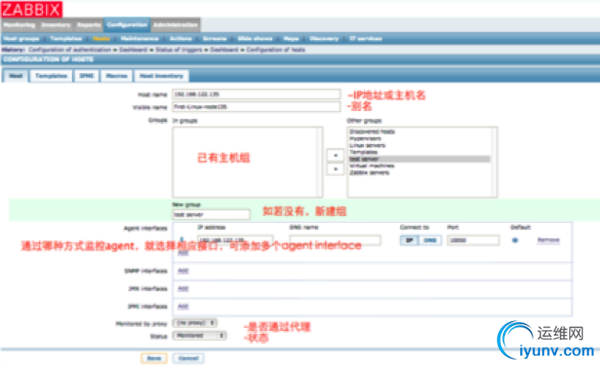Open Status of triggers history link

click(x=179, y=50)
